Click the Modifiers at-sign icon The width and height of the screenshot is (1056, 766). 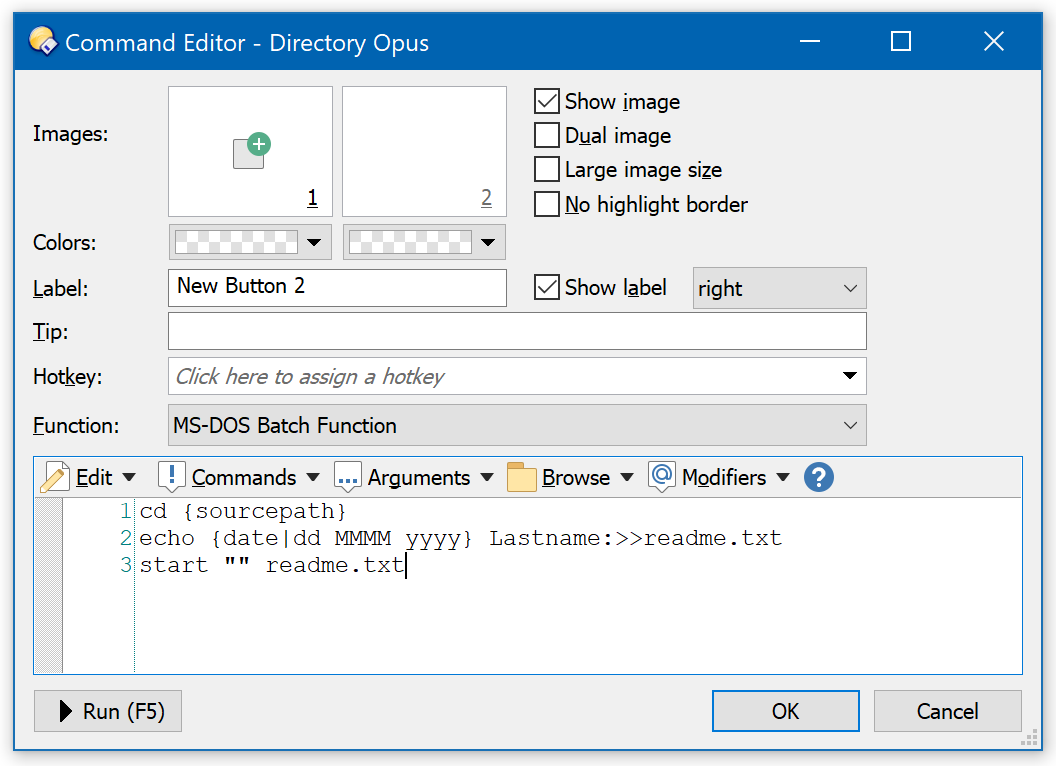pos(661,477)
